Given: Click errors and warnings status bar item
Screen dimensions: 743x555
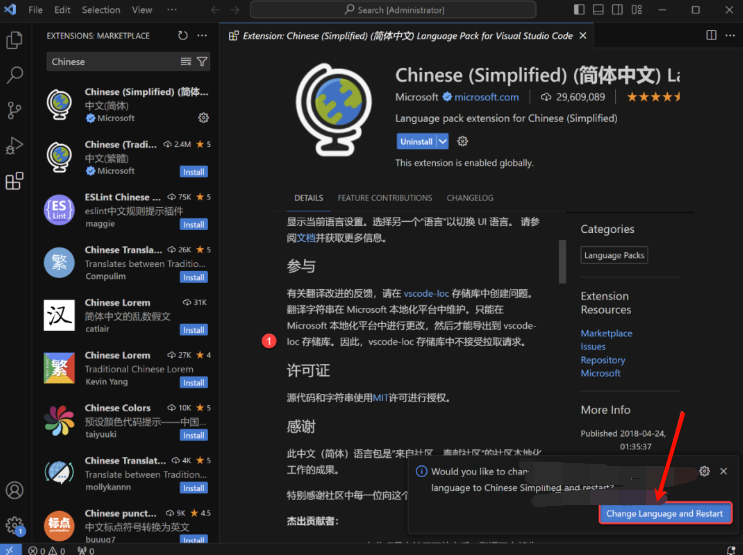Looking at the screenshot, I should click(46, 550).
